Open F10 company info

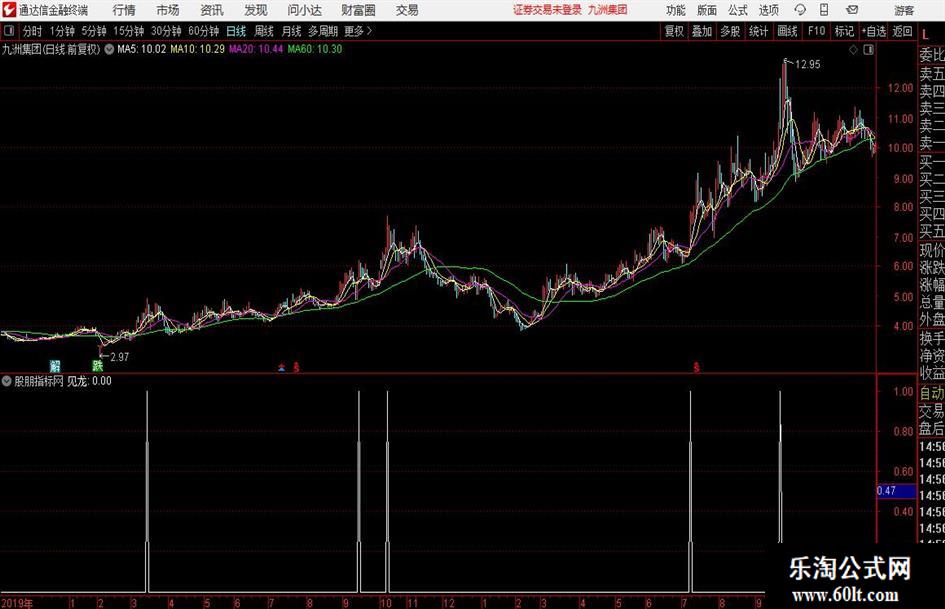817,31
